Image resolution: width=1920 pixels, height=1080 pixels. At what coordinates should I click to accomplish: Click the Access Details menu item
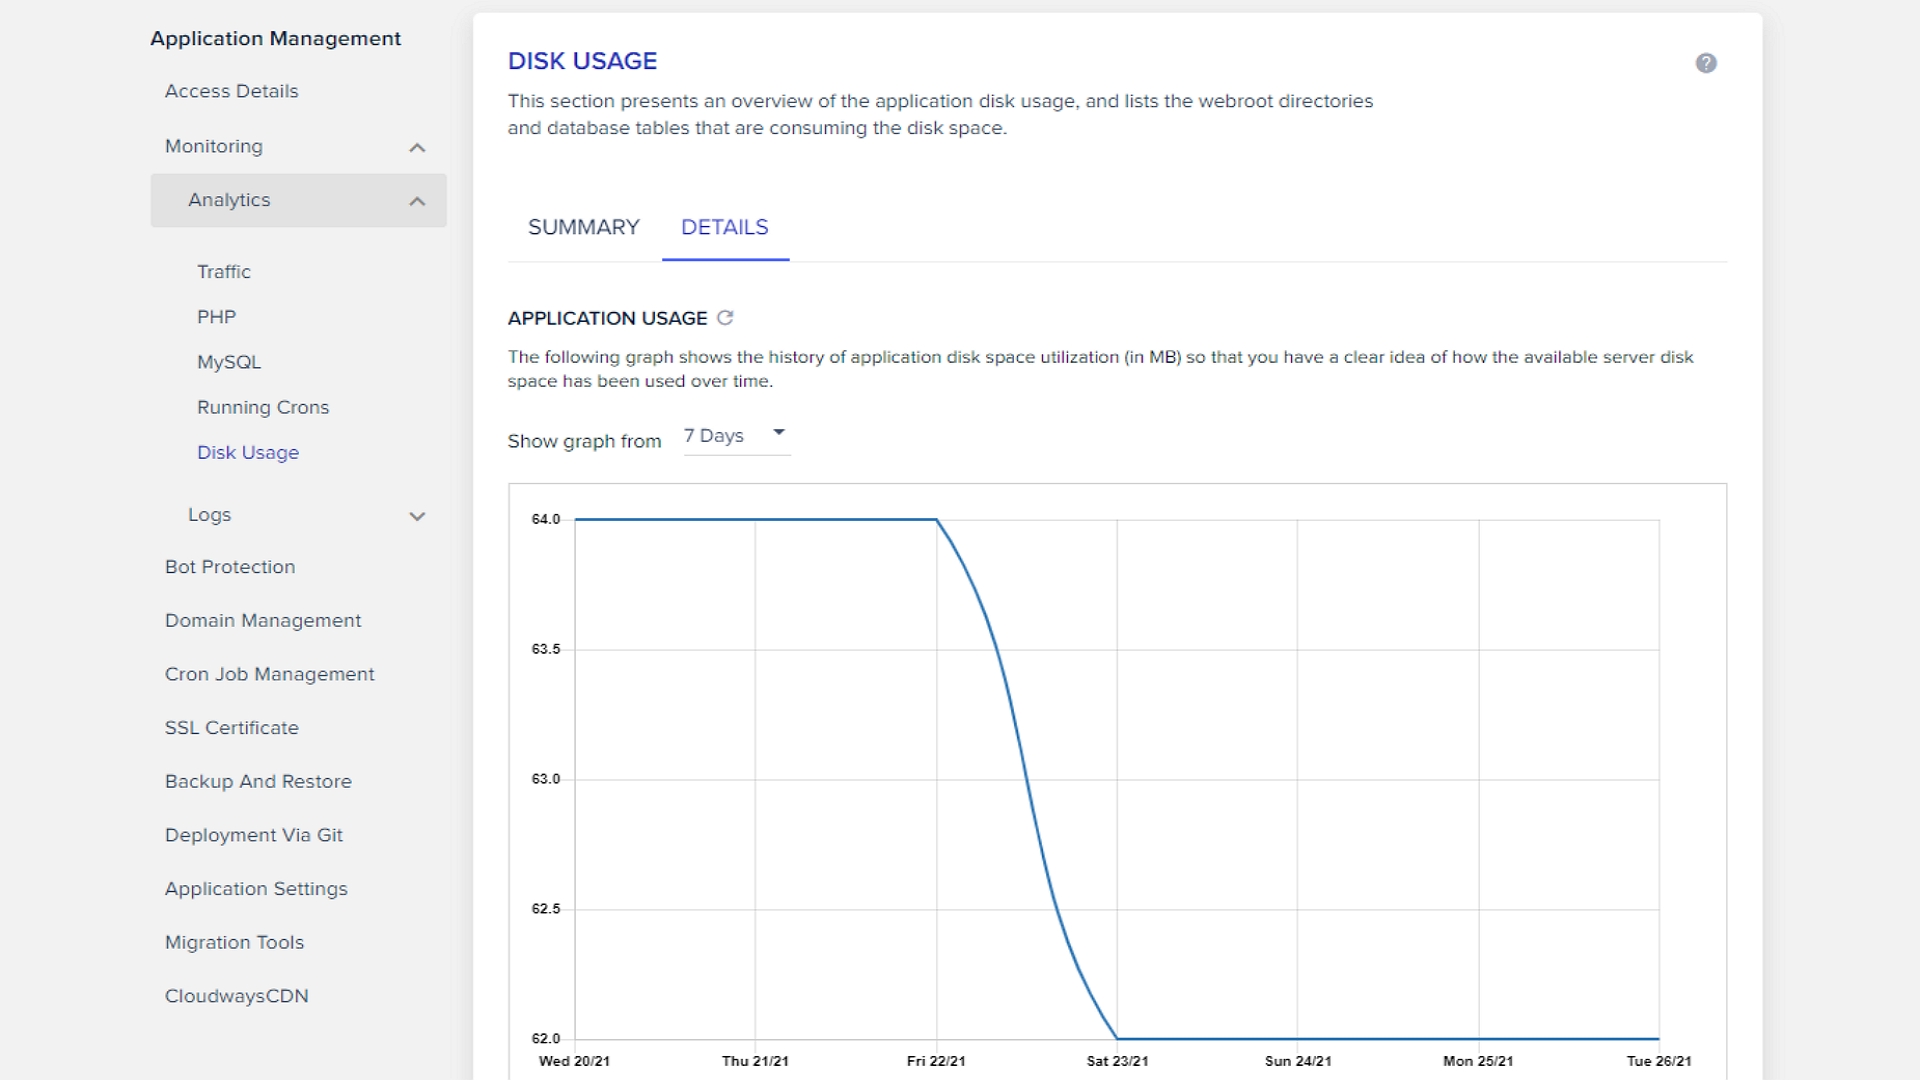click(x=231, y=90)
